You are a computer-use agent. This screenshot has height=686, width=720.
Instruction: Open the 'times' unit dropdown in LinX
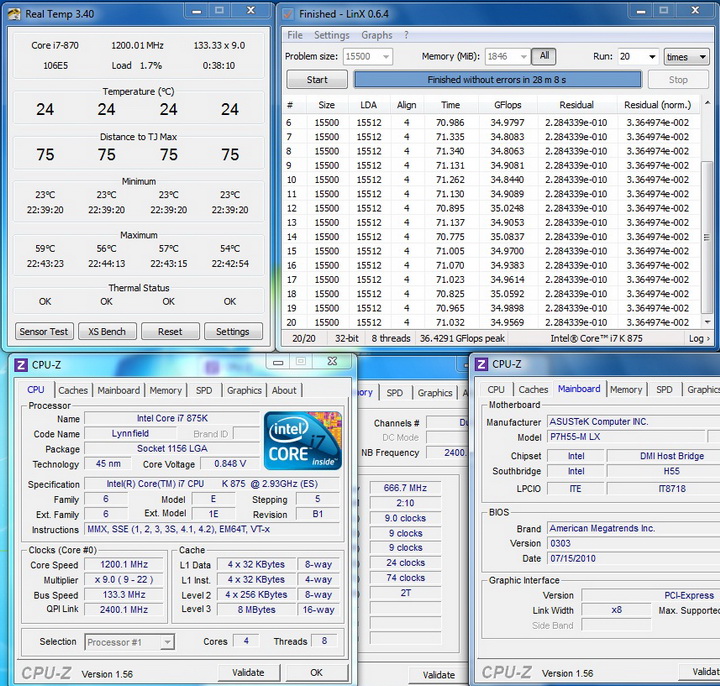[x=686, y=57]
